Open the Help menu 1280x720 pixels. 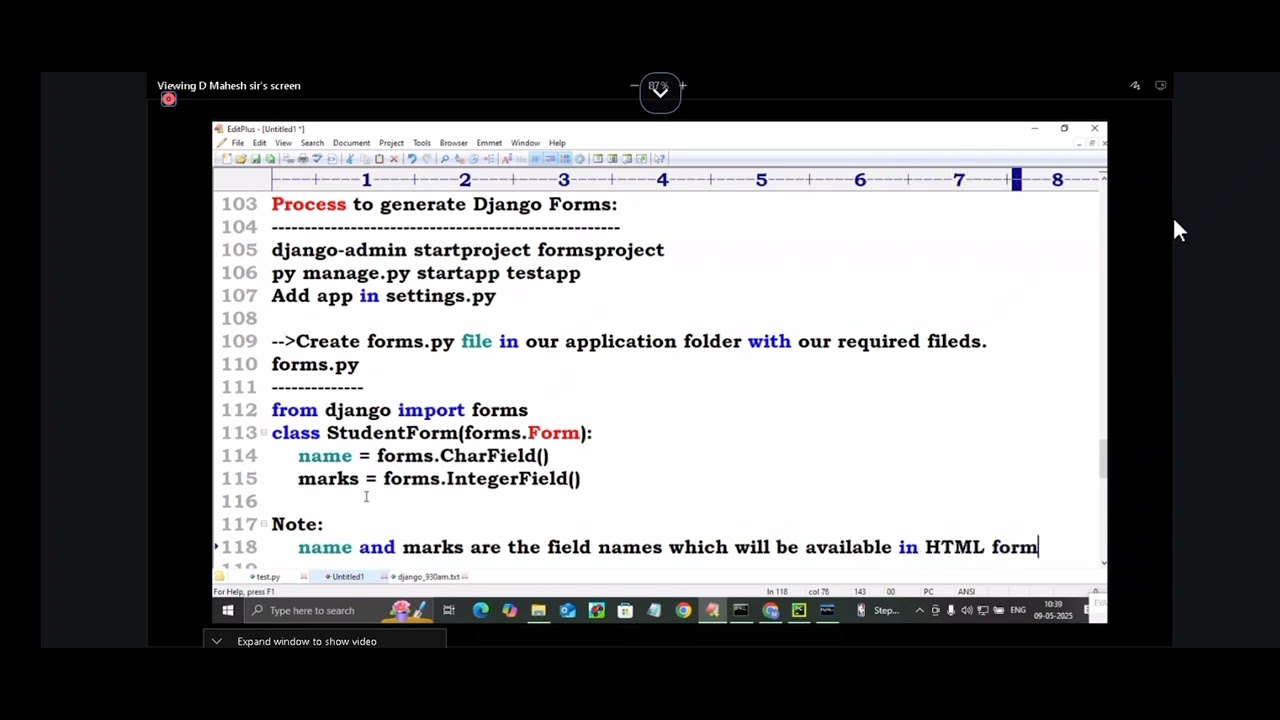(557, 143)
